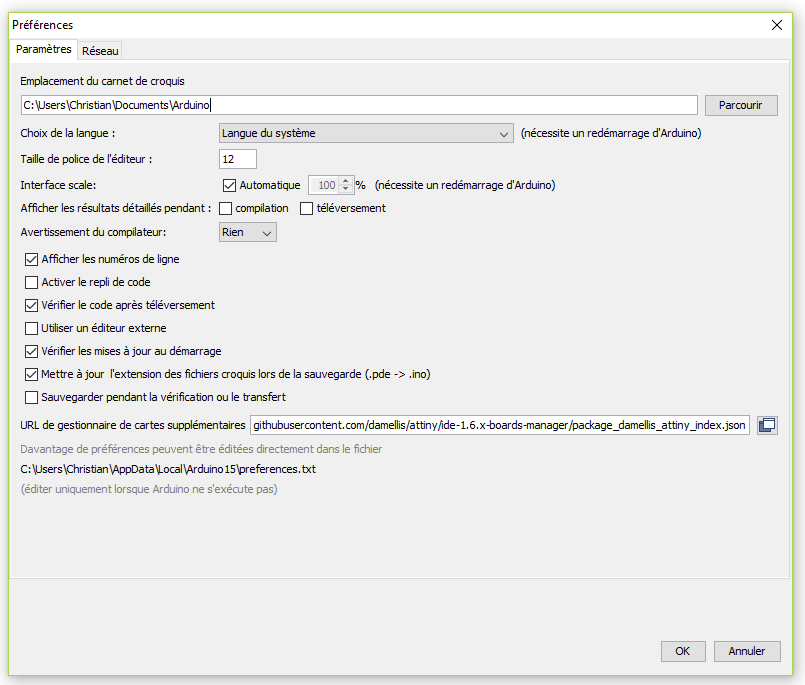Click the additional boards manager URL field
805x685 pixels.
tap(500, 425)
